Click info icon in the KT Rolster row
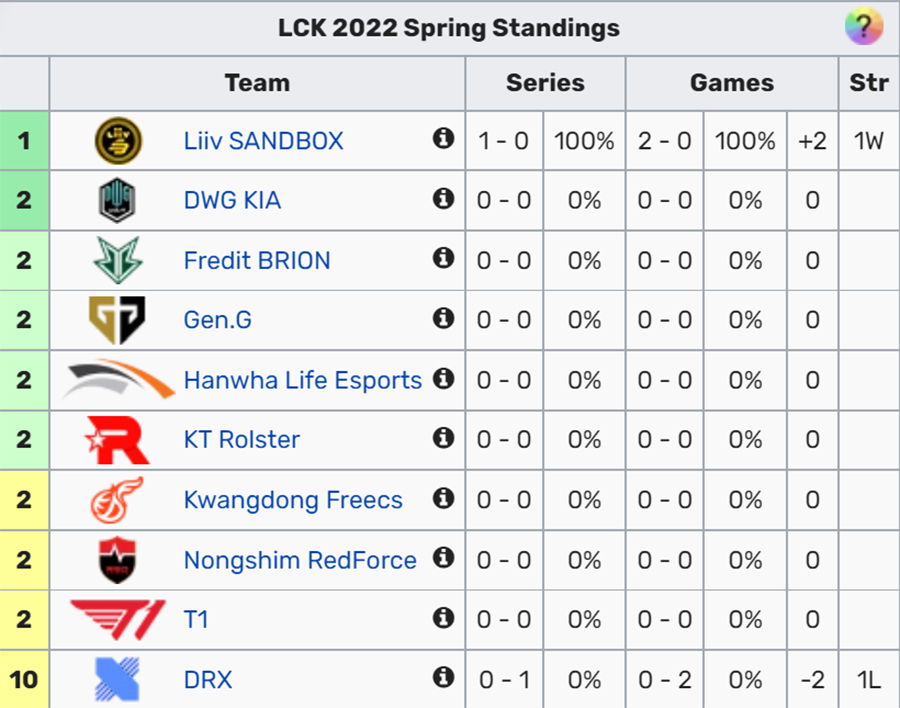The image size is (900, 708). tap(443, 438)
